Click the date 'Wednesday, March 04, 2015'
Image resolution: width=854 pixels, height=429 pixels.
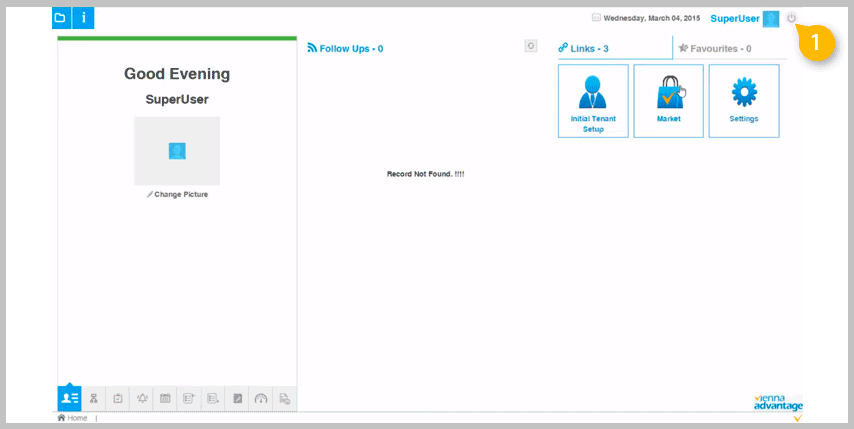click(652, 19)
